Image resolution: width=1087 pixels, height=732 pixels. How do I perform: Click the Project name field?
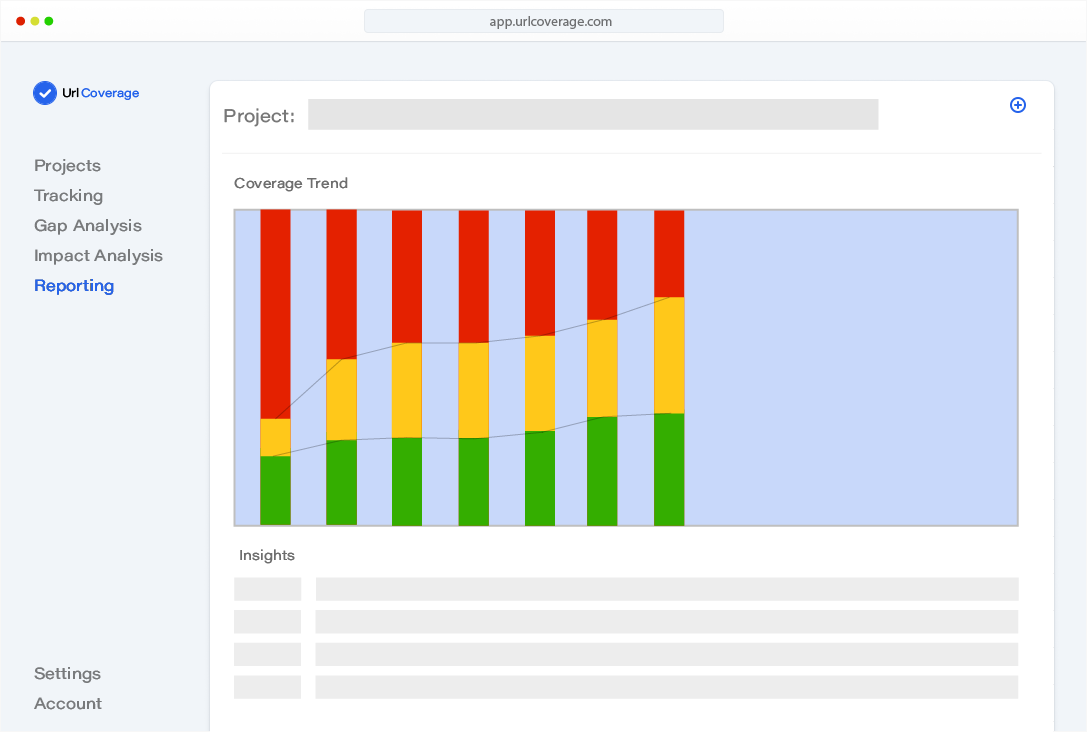[592, 115]
